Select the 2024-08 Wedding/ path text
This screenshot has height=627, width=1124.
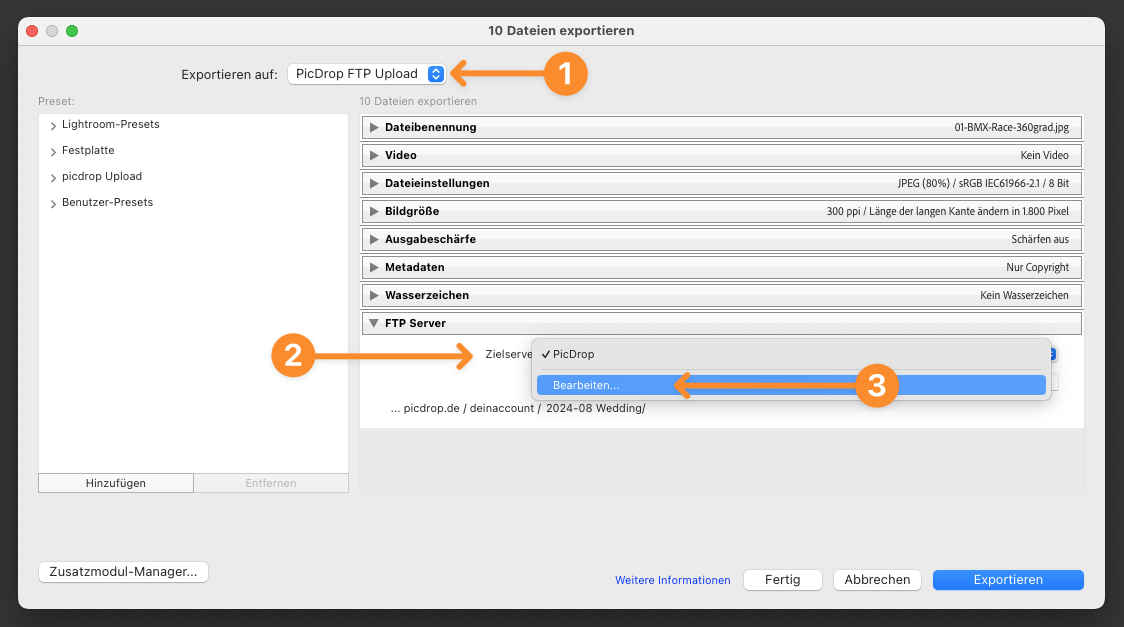click(x=596, y=408)
